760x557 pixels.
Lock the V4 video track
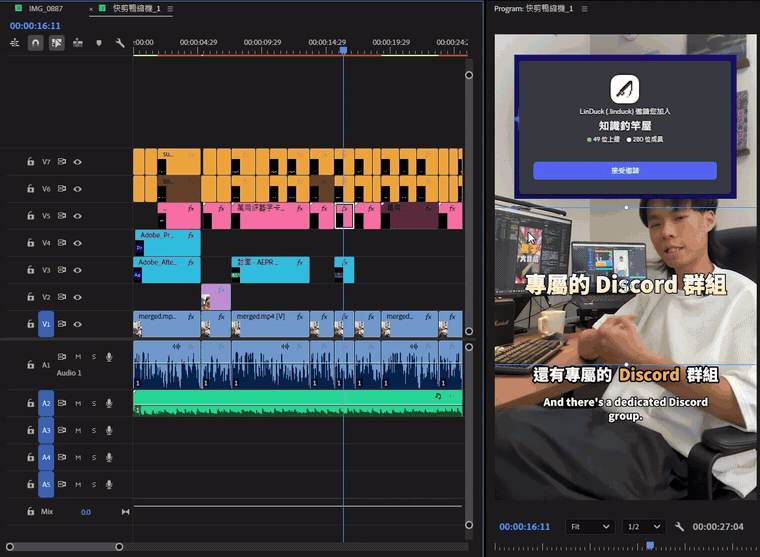coord(31,243)
